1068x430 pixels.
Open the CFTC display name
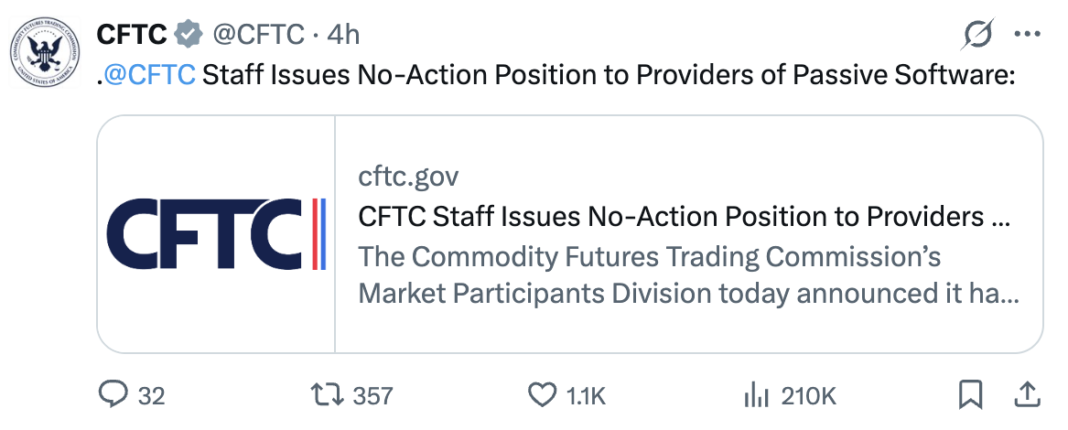point(131,34)
